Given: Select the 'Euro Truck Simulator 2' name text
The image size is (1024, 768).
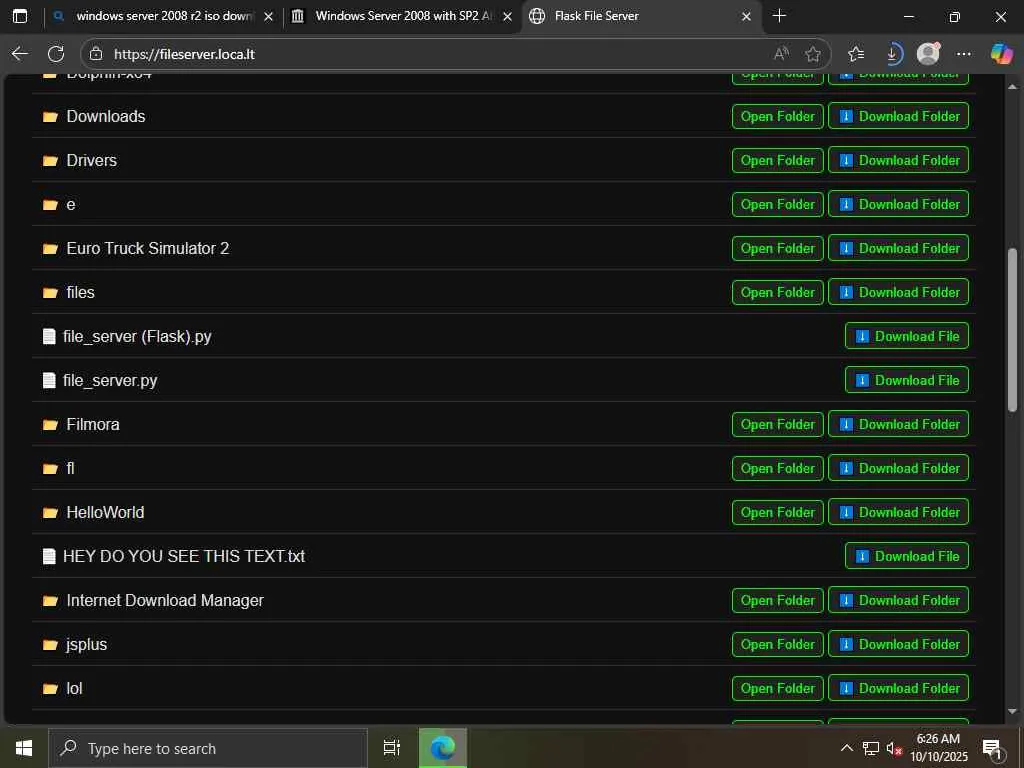Looking at the screenshot, I should click(x=148, y=248).
